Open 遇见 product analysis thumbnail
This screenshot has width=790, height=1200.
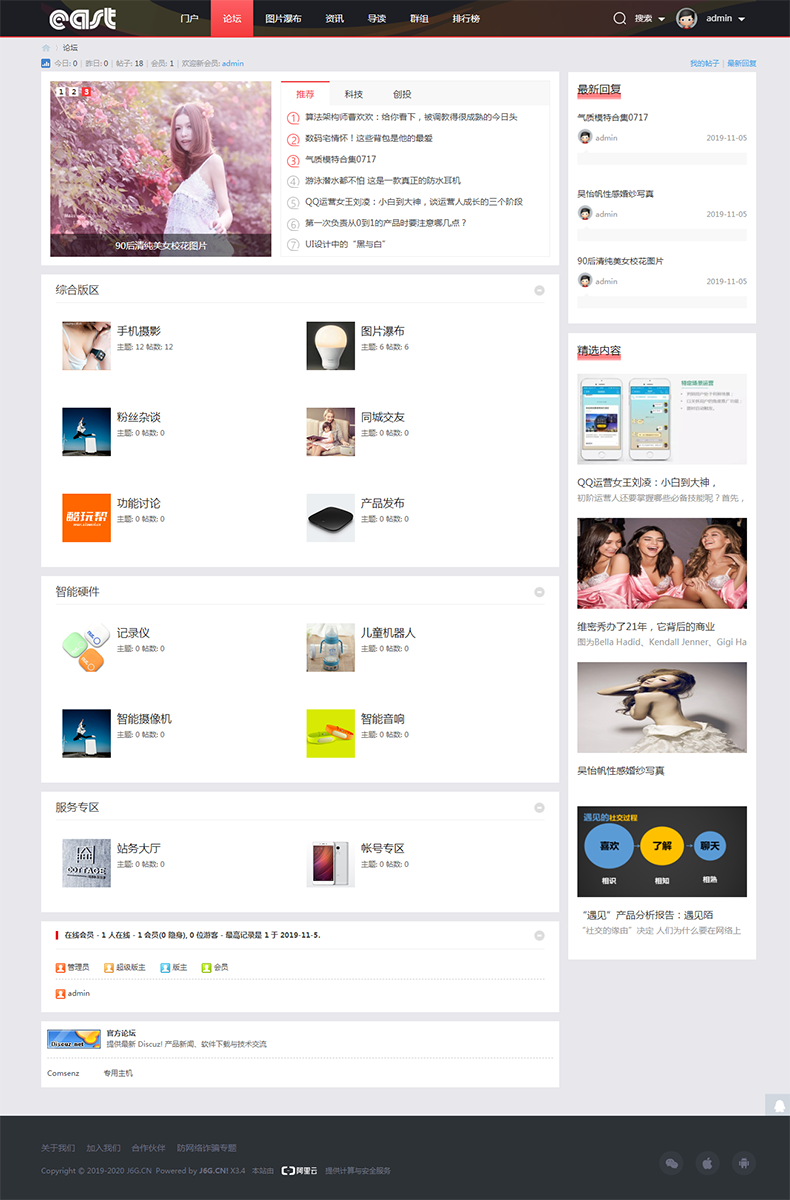click(x=662, y=851)
